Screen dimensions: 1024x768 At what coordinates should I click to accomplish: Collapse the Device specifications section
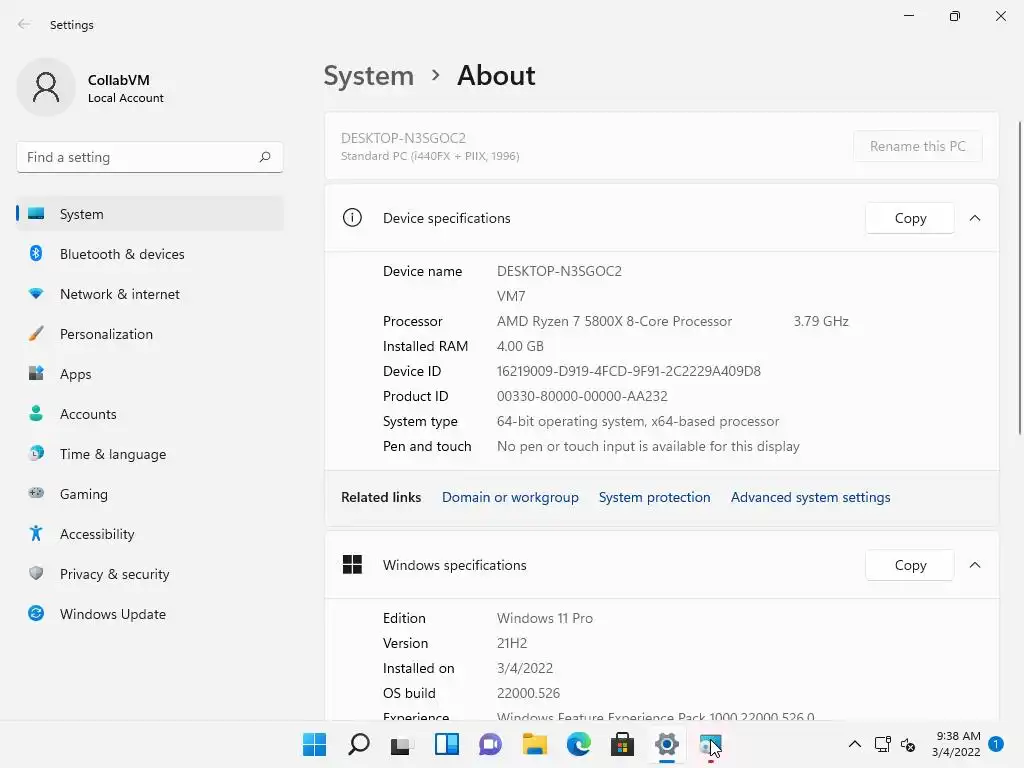[x=975, y=218]
